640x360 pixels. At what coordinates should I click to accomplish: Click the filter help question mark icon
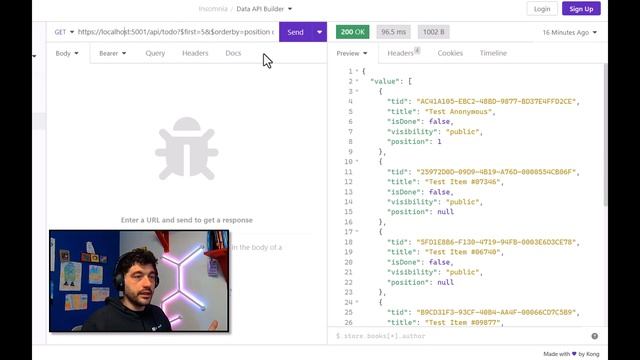pyautogui.click(x=595, y=336)
